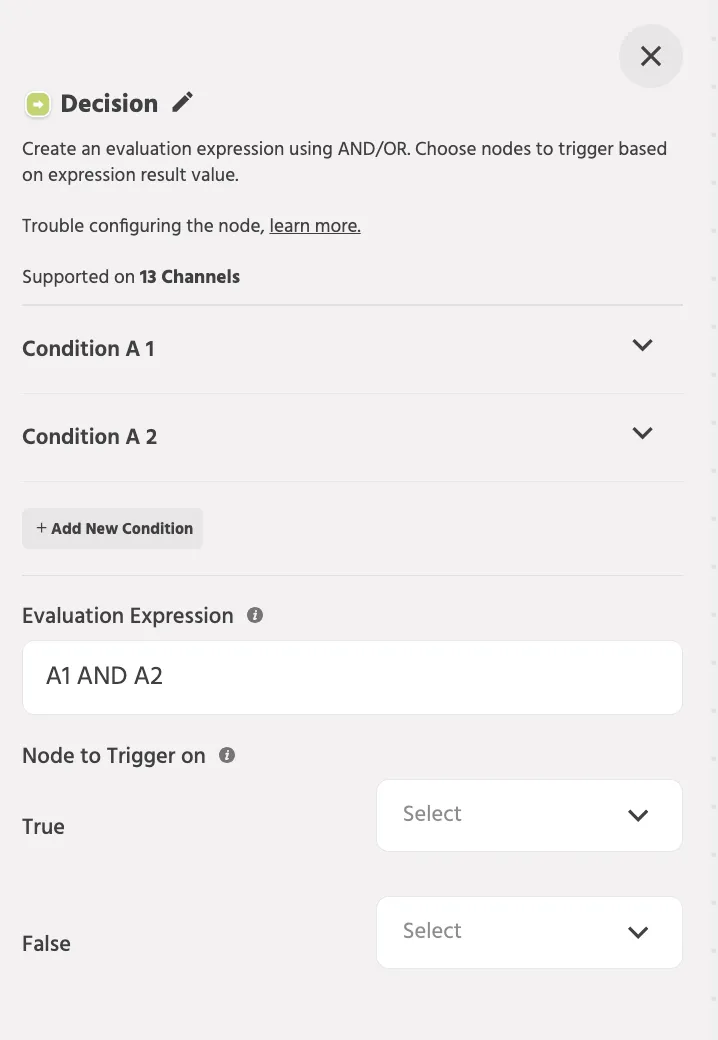
Task: Click the green Decision node icon
Action: coord(38,104)
